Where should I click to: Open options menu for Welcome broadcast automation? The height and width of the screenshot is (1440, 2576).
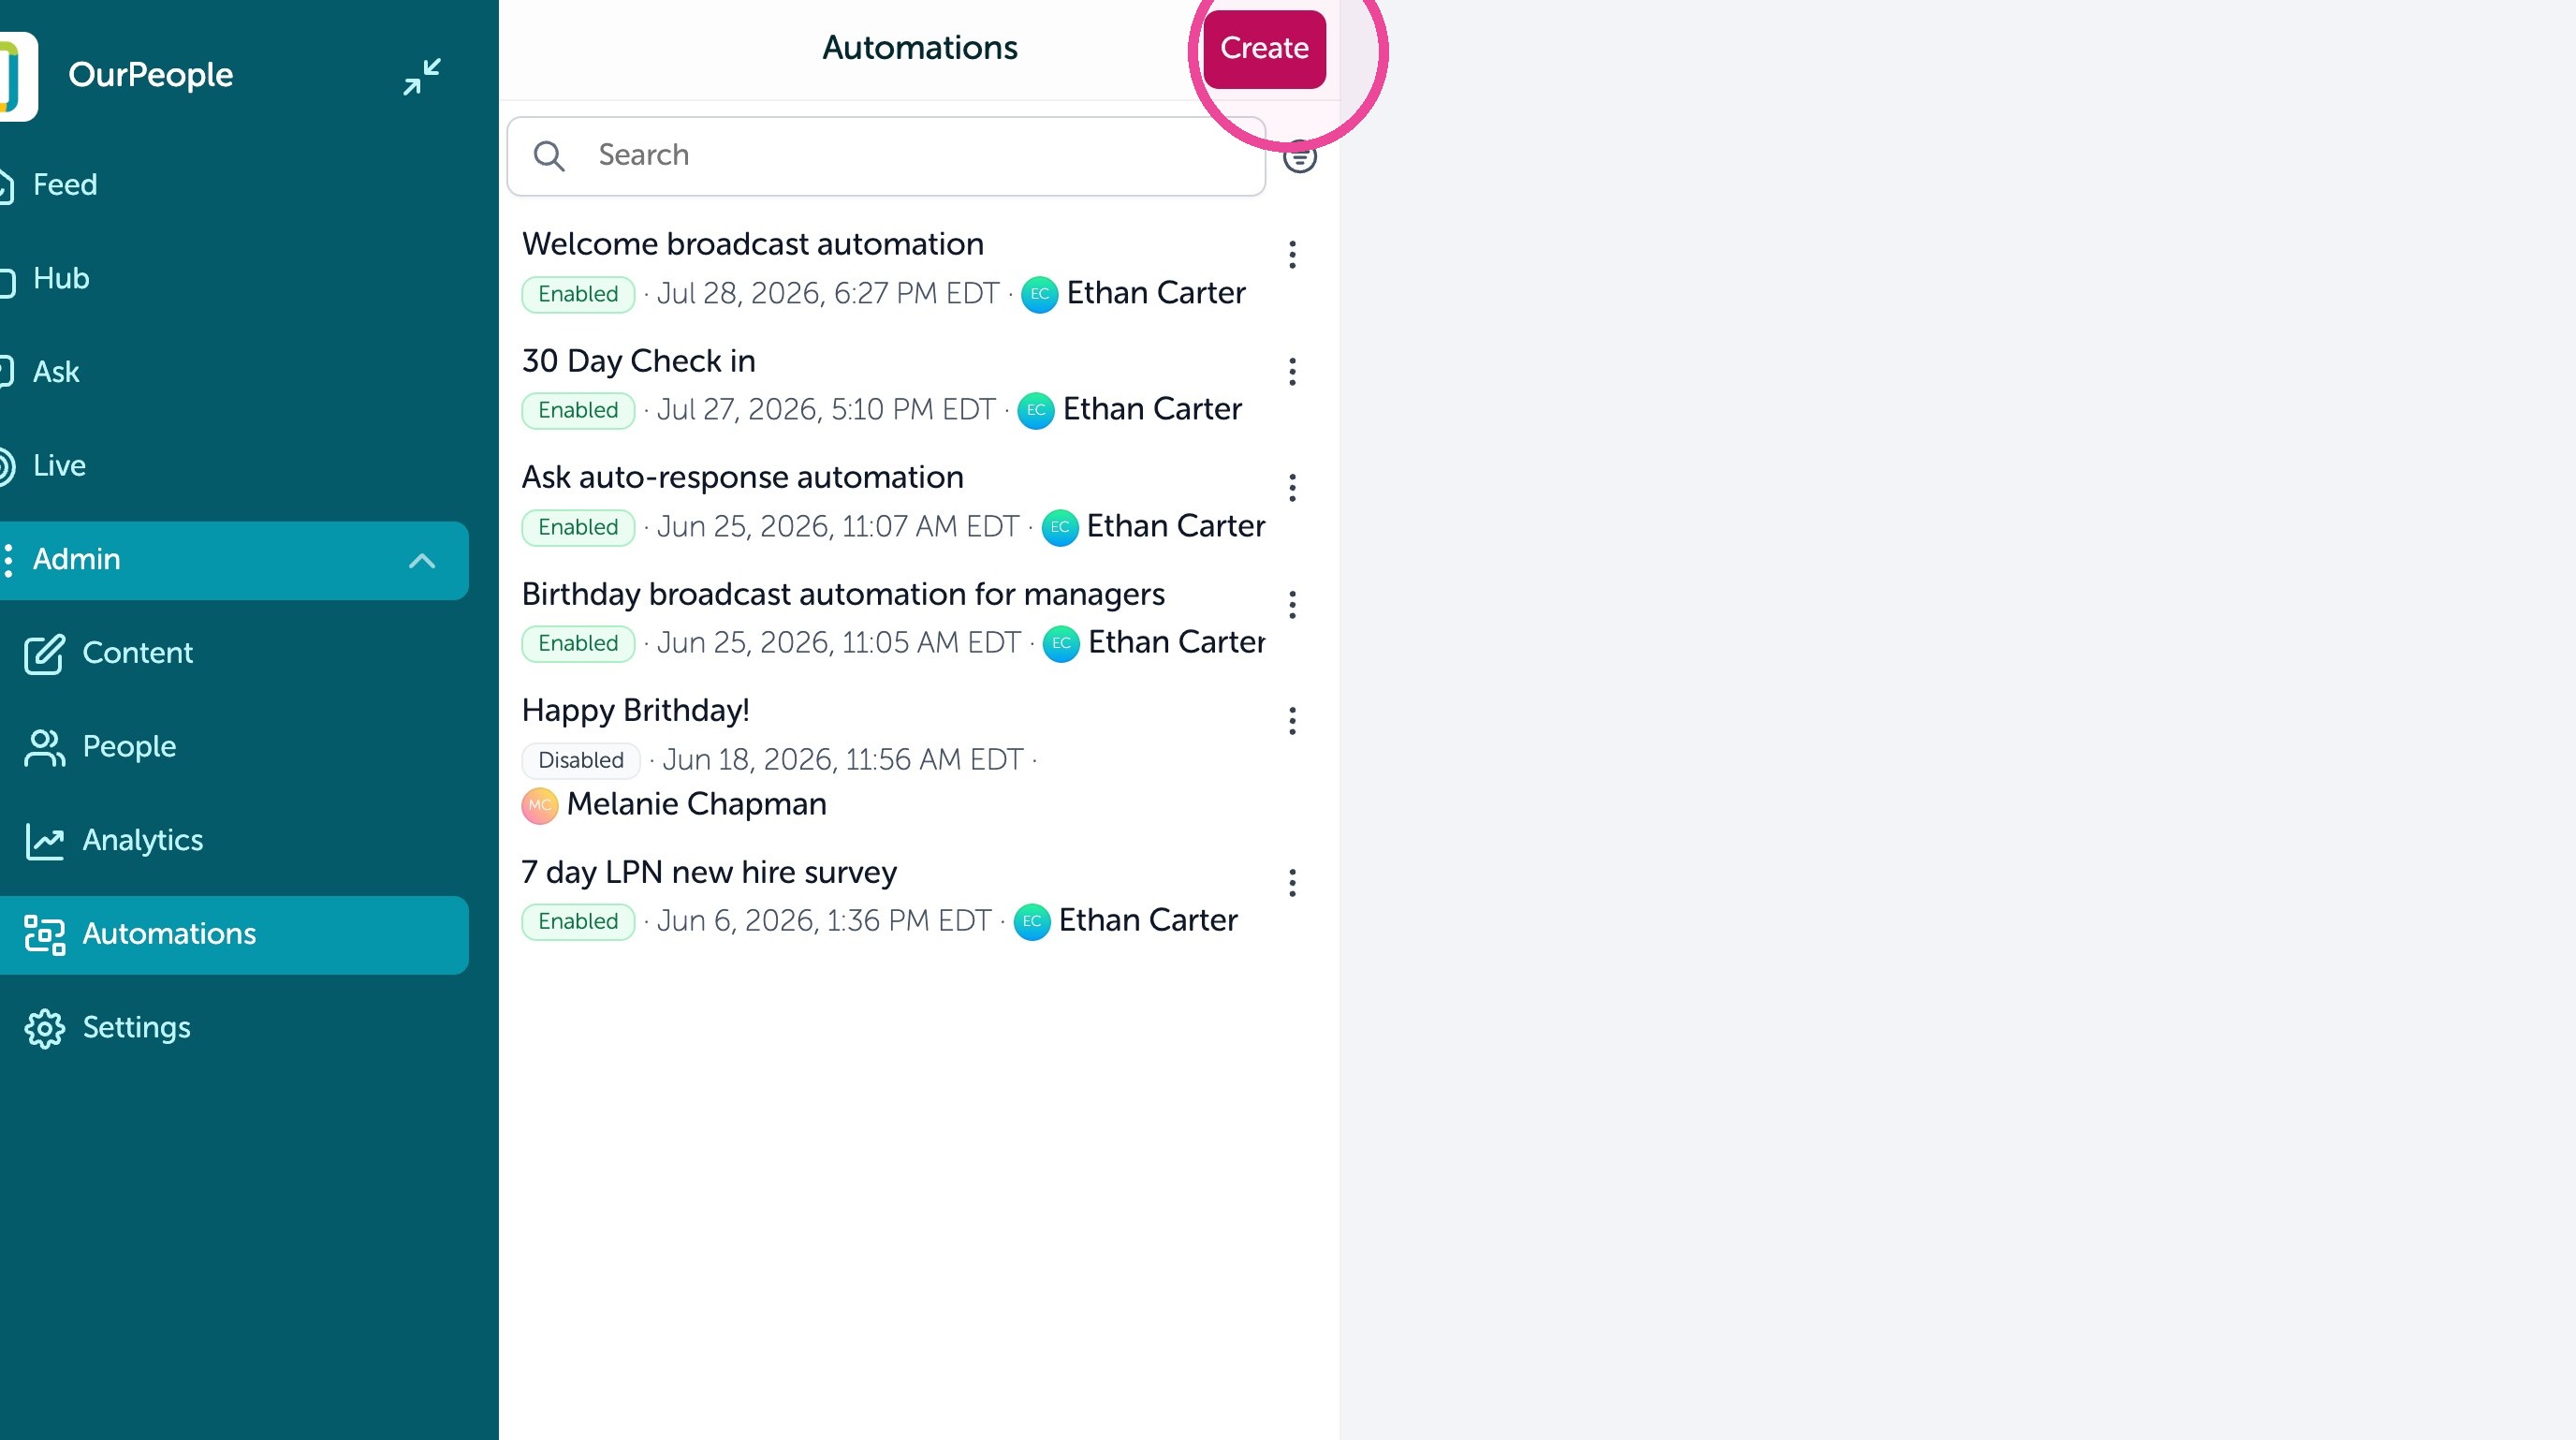pyautogui.click(x=1292, y=255)
